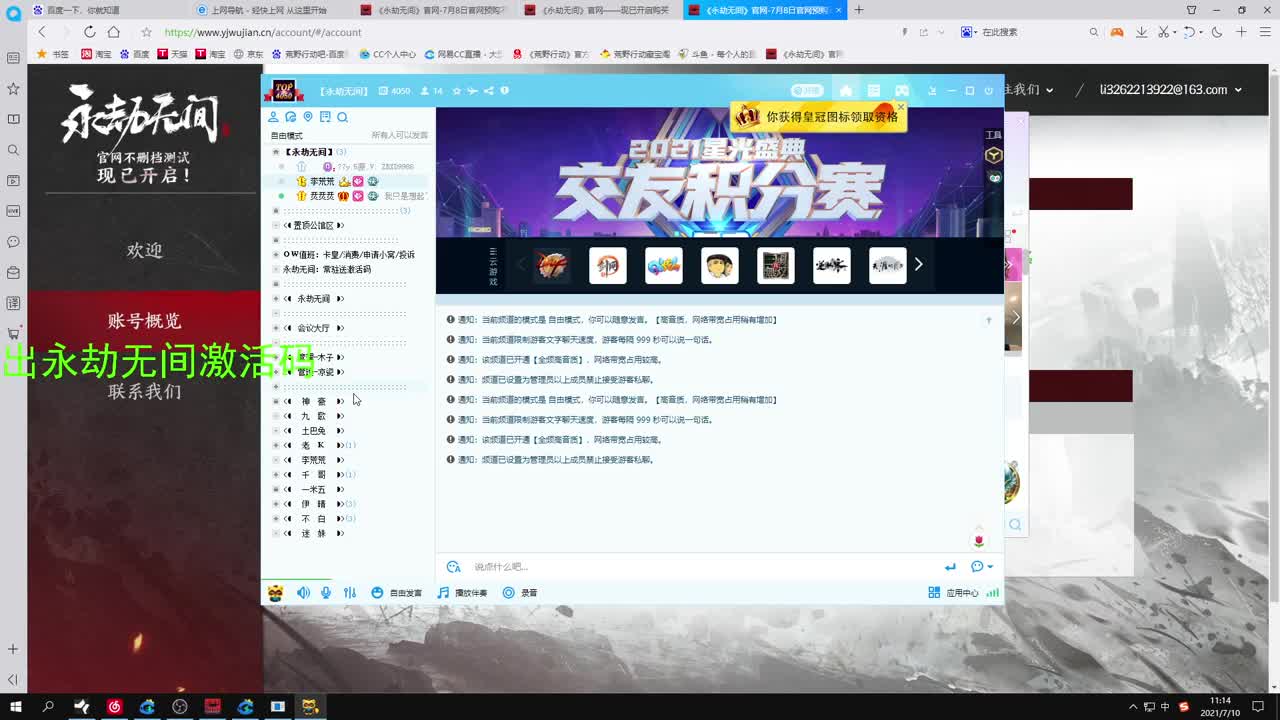The height and width of the screenshot is (720, 1280).
Task: Open 联系我们 in website sidebar
Action: (144, 391)
